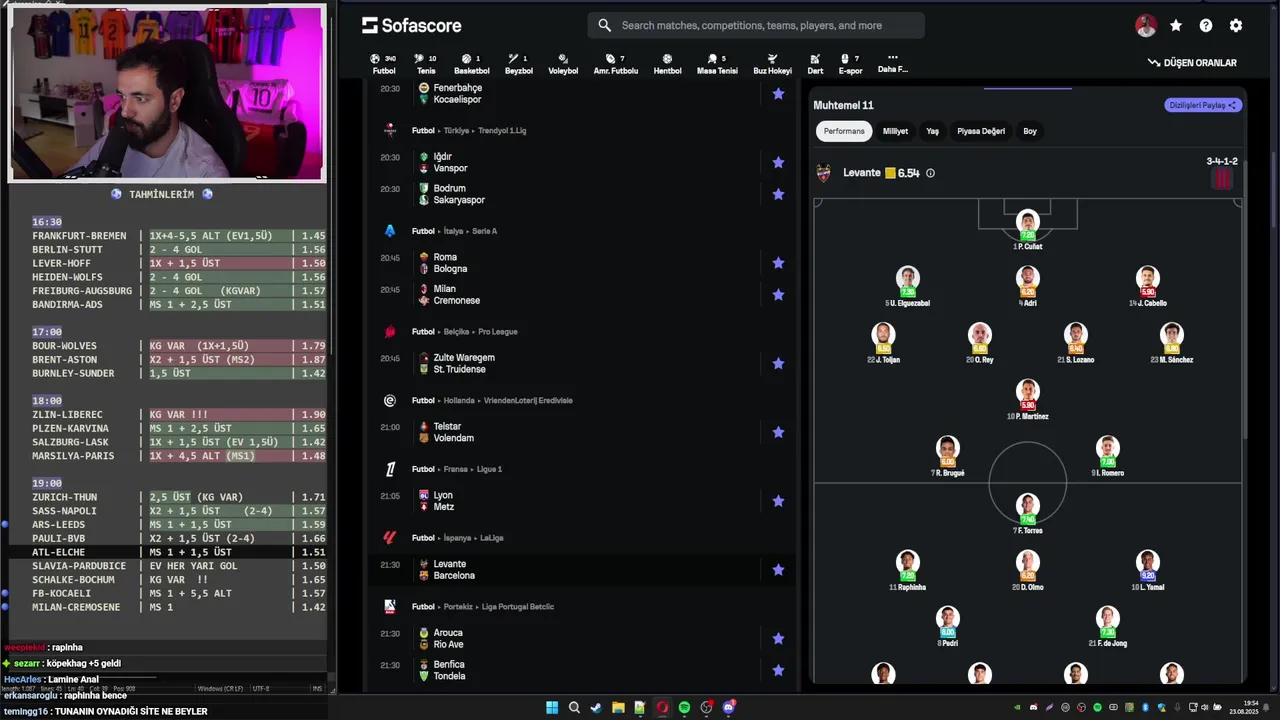Open the Beyzbol sport category
The height and width of the screenshot is (720, 1280).
(519, 64)
